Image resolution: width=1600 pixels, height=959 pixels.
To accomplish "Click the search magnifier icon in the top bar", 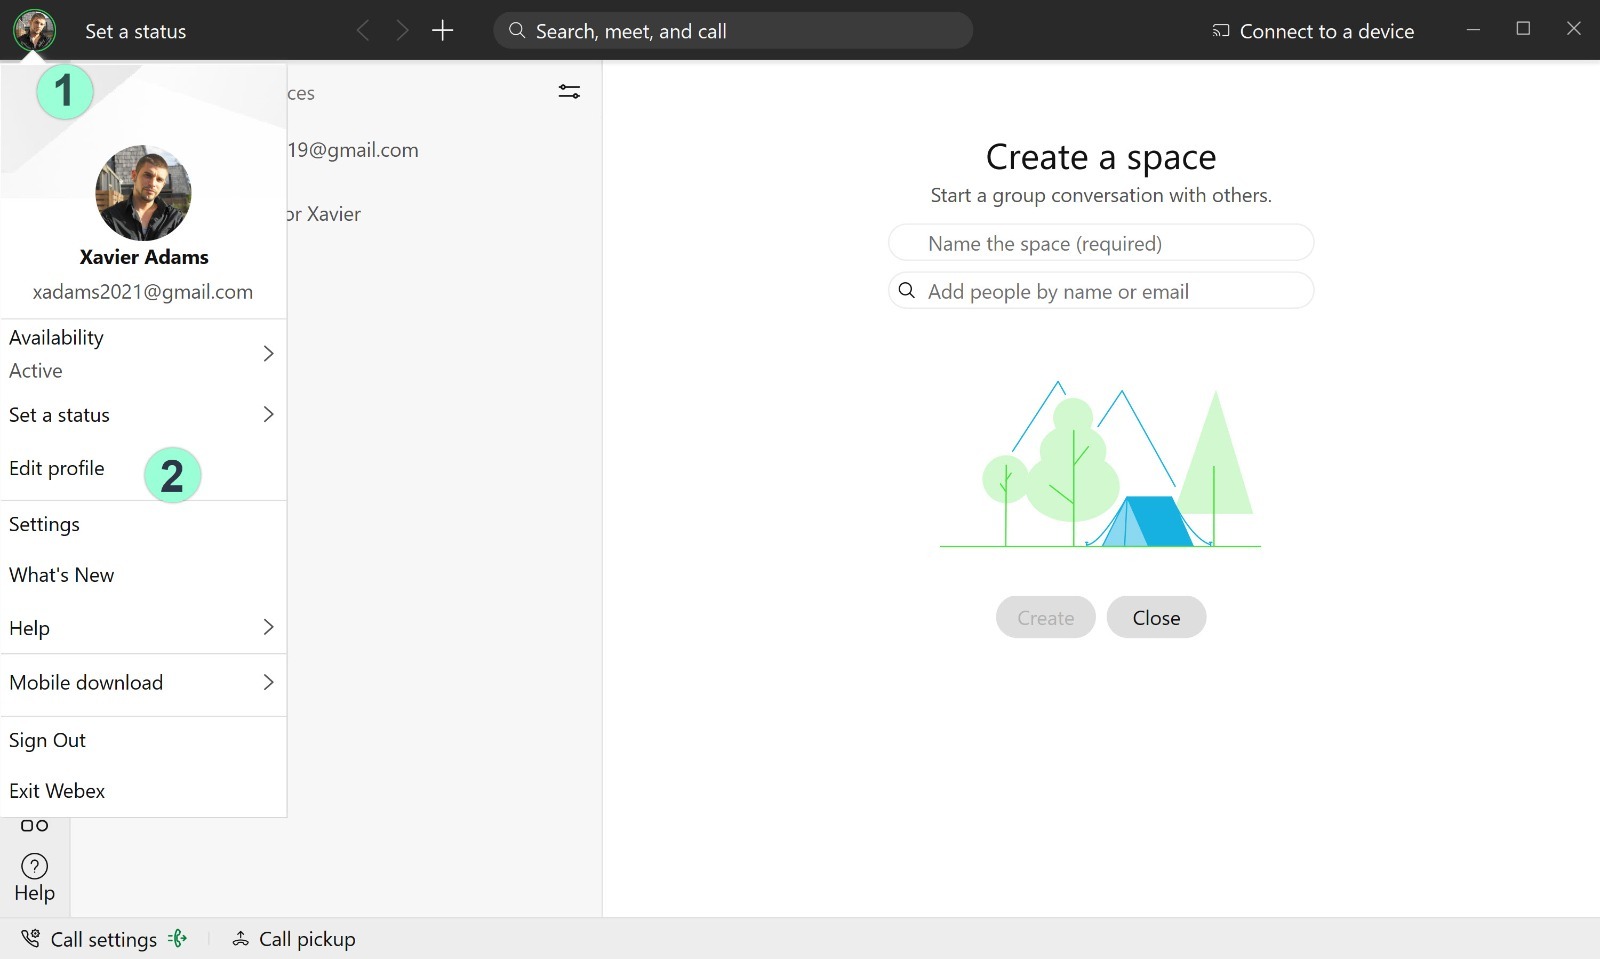I will point(517,31).
